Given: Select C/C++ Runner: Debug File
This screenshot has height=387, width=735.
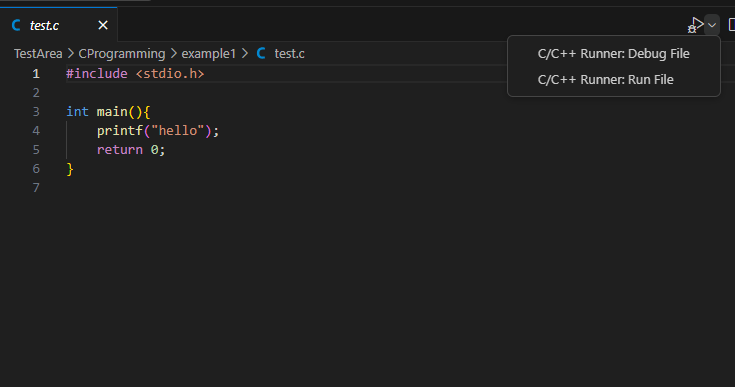Looking at the screenshot, I should (x=614, y=53).
